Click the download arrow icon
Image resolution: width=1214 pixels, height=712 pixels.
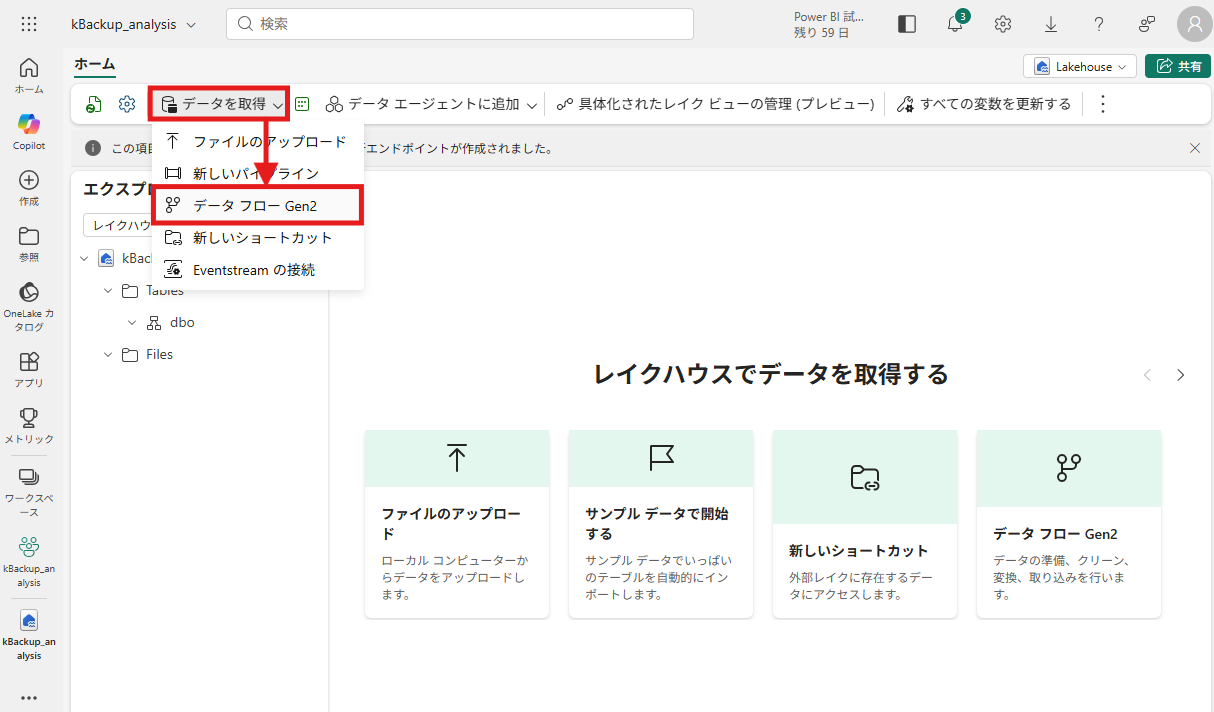tap(1051, 24)
